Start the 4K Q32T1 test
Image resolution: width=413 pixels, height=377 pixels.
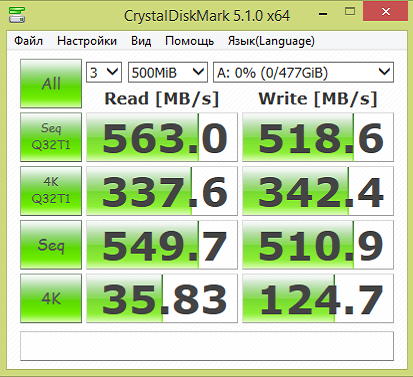coord(51,191)
